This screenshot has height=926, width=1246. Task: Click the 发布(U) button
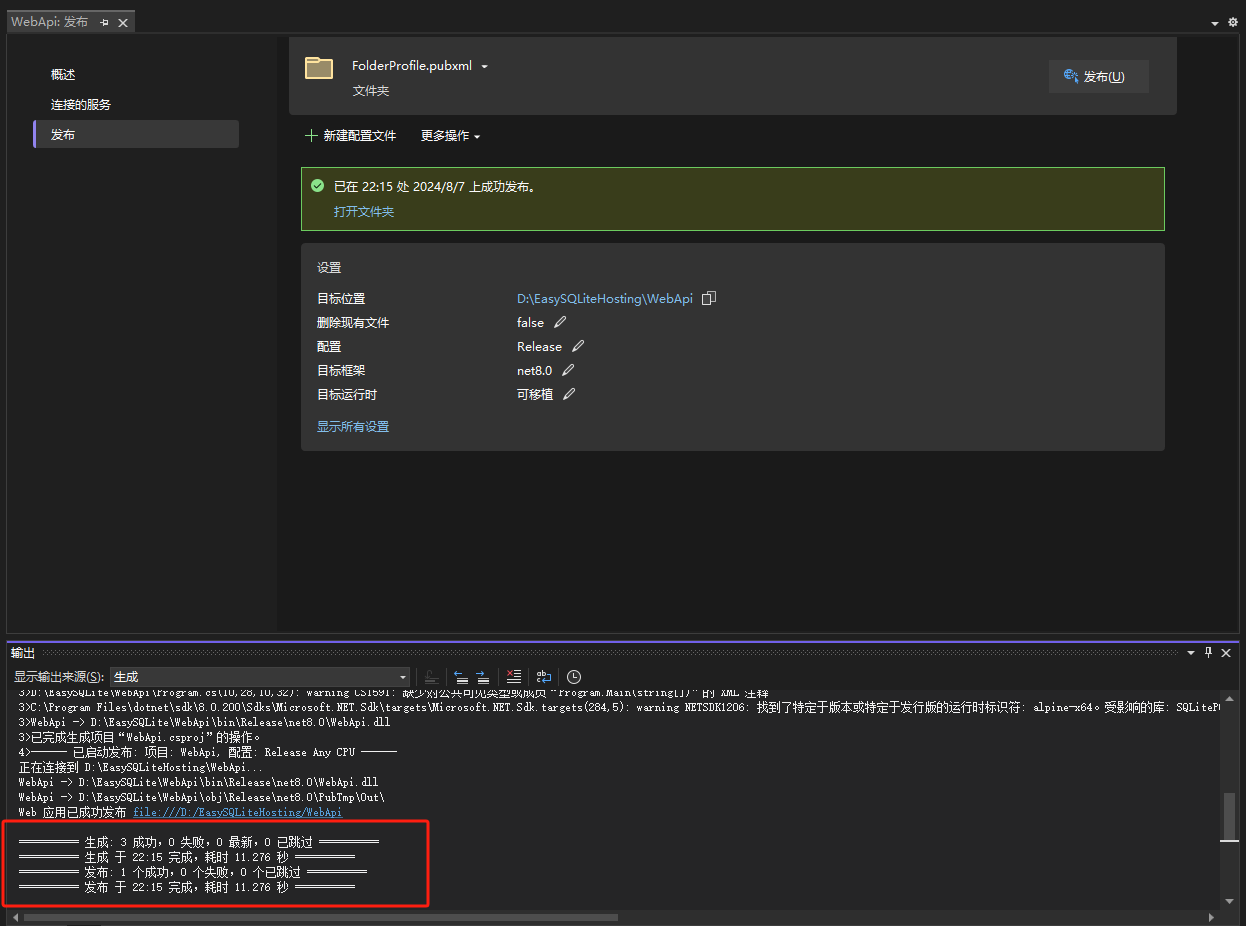pyautogui.click(x=1098, y=75)
